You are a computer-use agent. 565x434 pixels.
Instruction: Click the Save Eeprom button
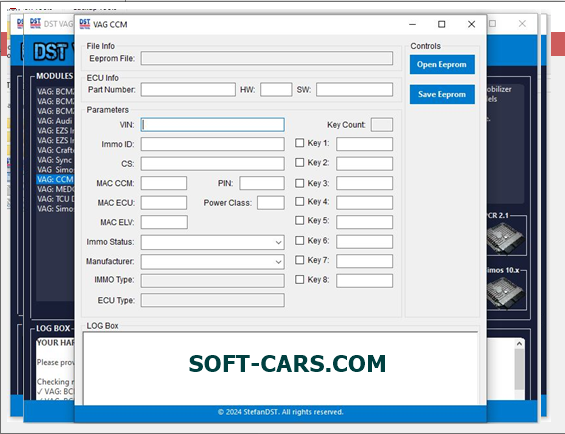(x=442, y=94)
